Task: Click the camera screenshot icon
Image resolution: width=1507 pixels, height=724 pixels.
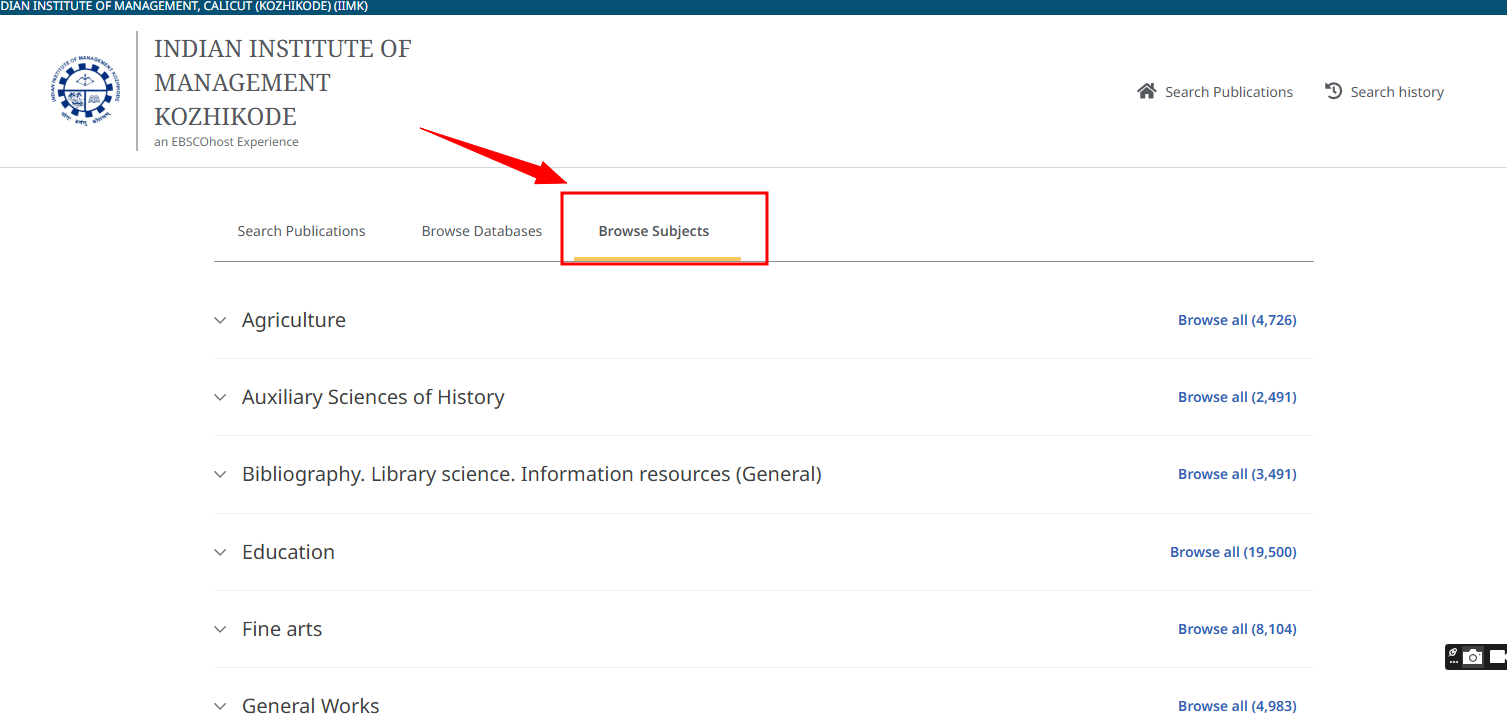Action: (x=1472, y=657)
